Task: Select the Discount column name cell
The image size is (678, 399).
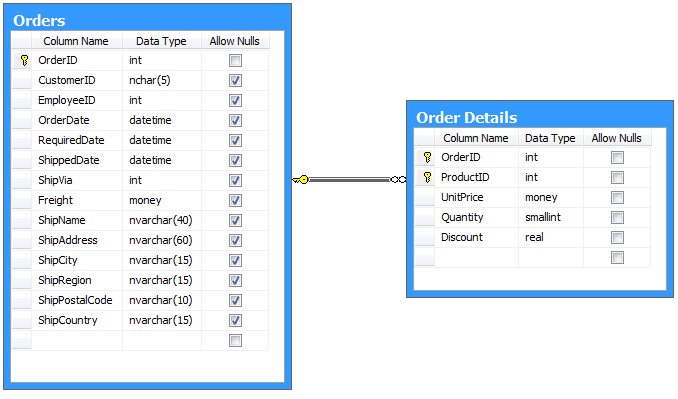Action: pos(476,237)
